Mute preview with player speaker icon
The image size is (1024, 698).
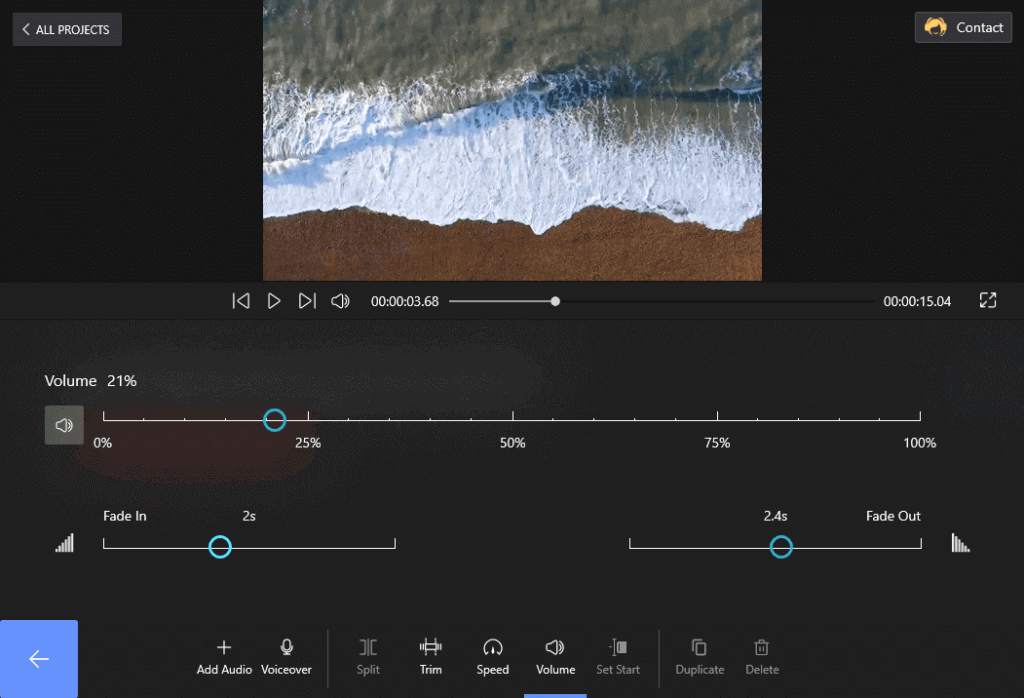pyautogui.click(x=340, y=301)
